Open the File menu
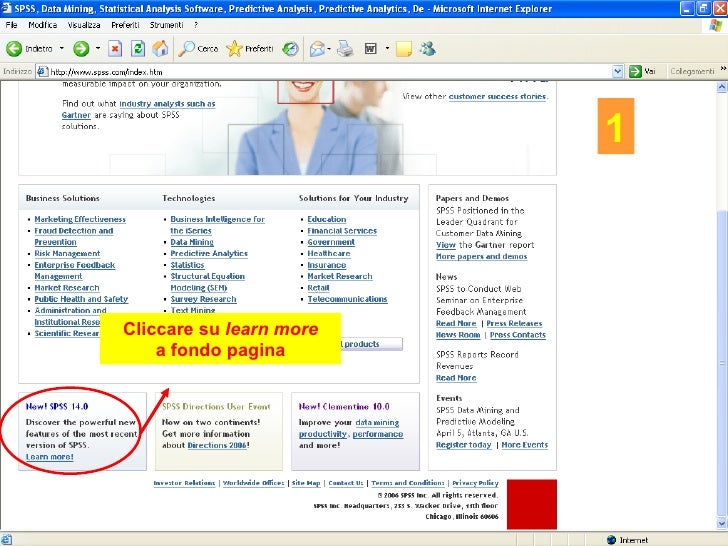Screen dimensions: 728x546 tap(11, 25)
